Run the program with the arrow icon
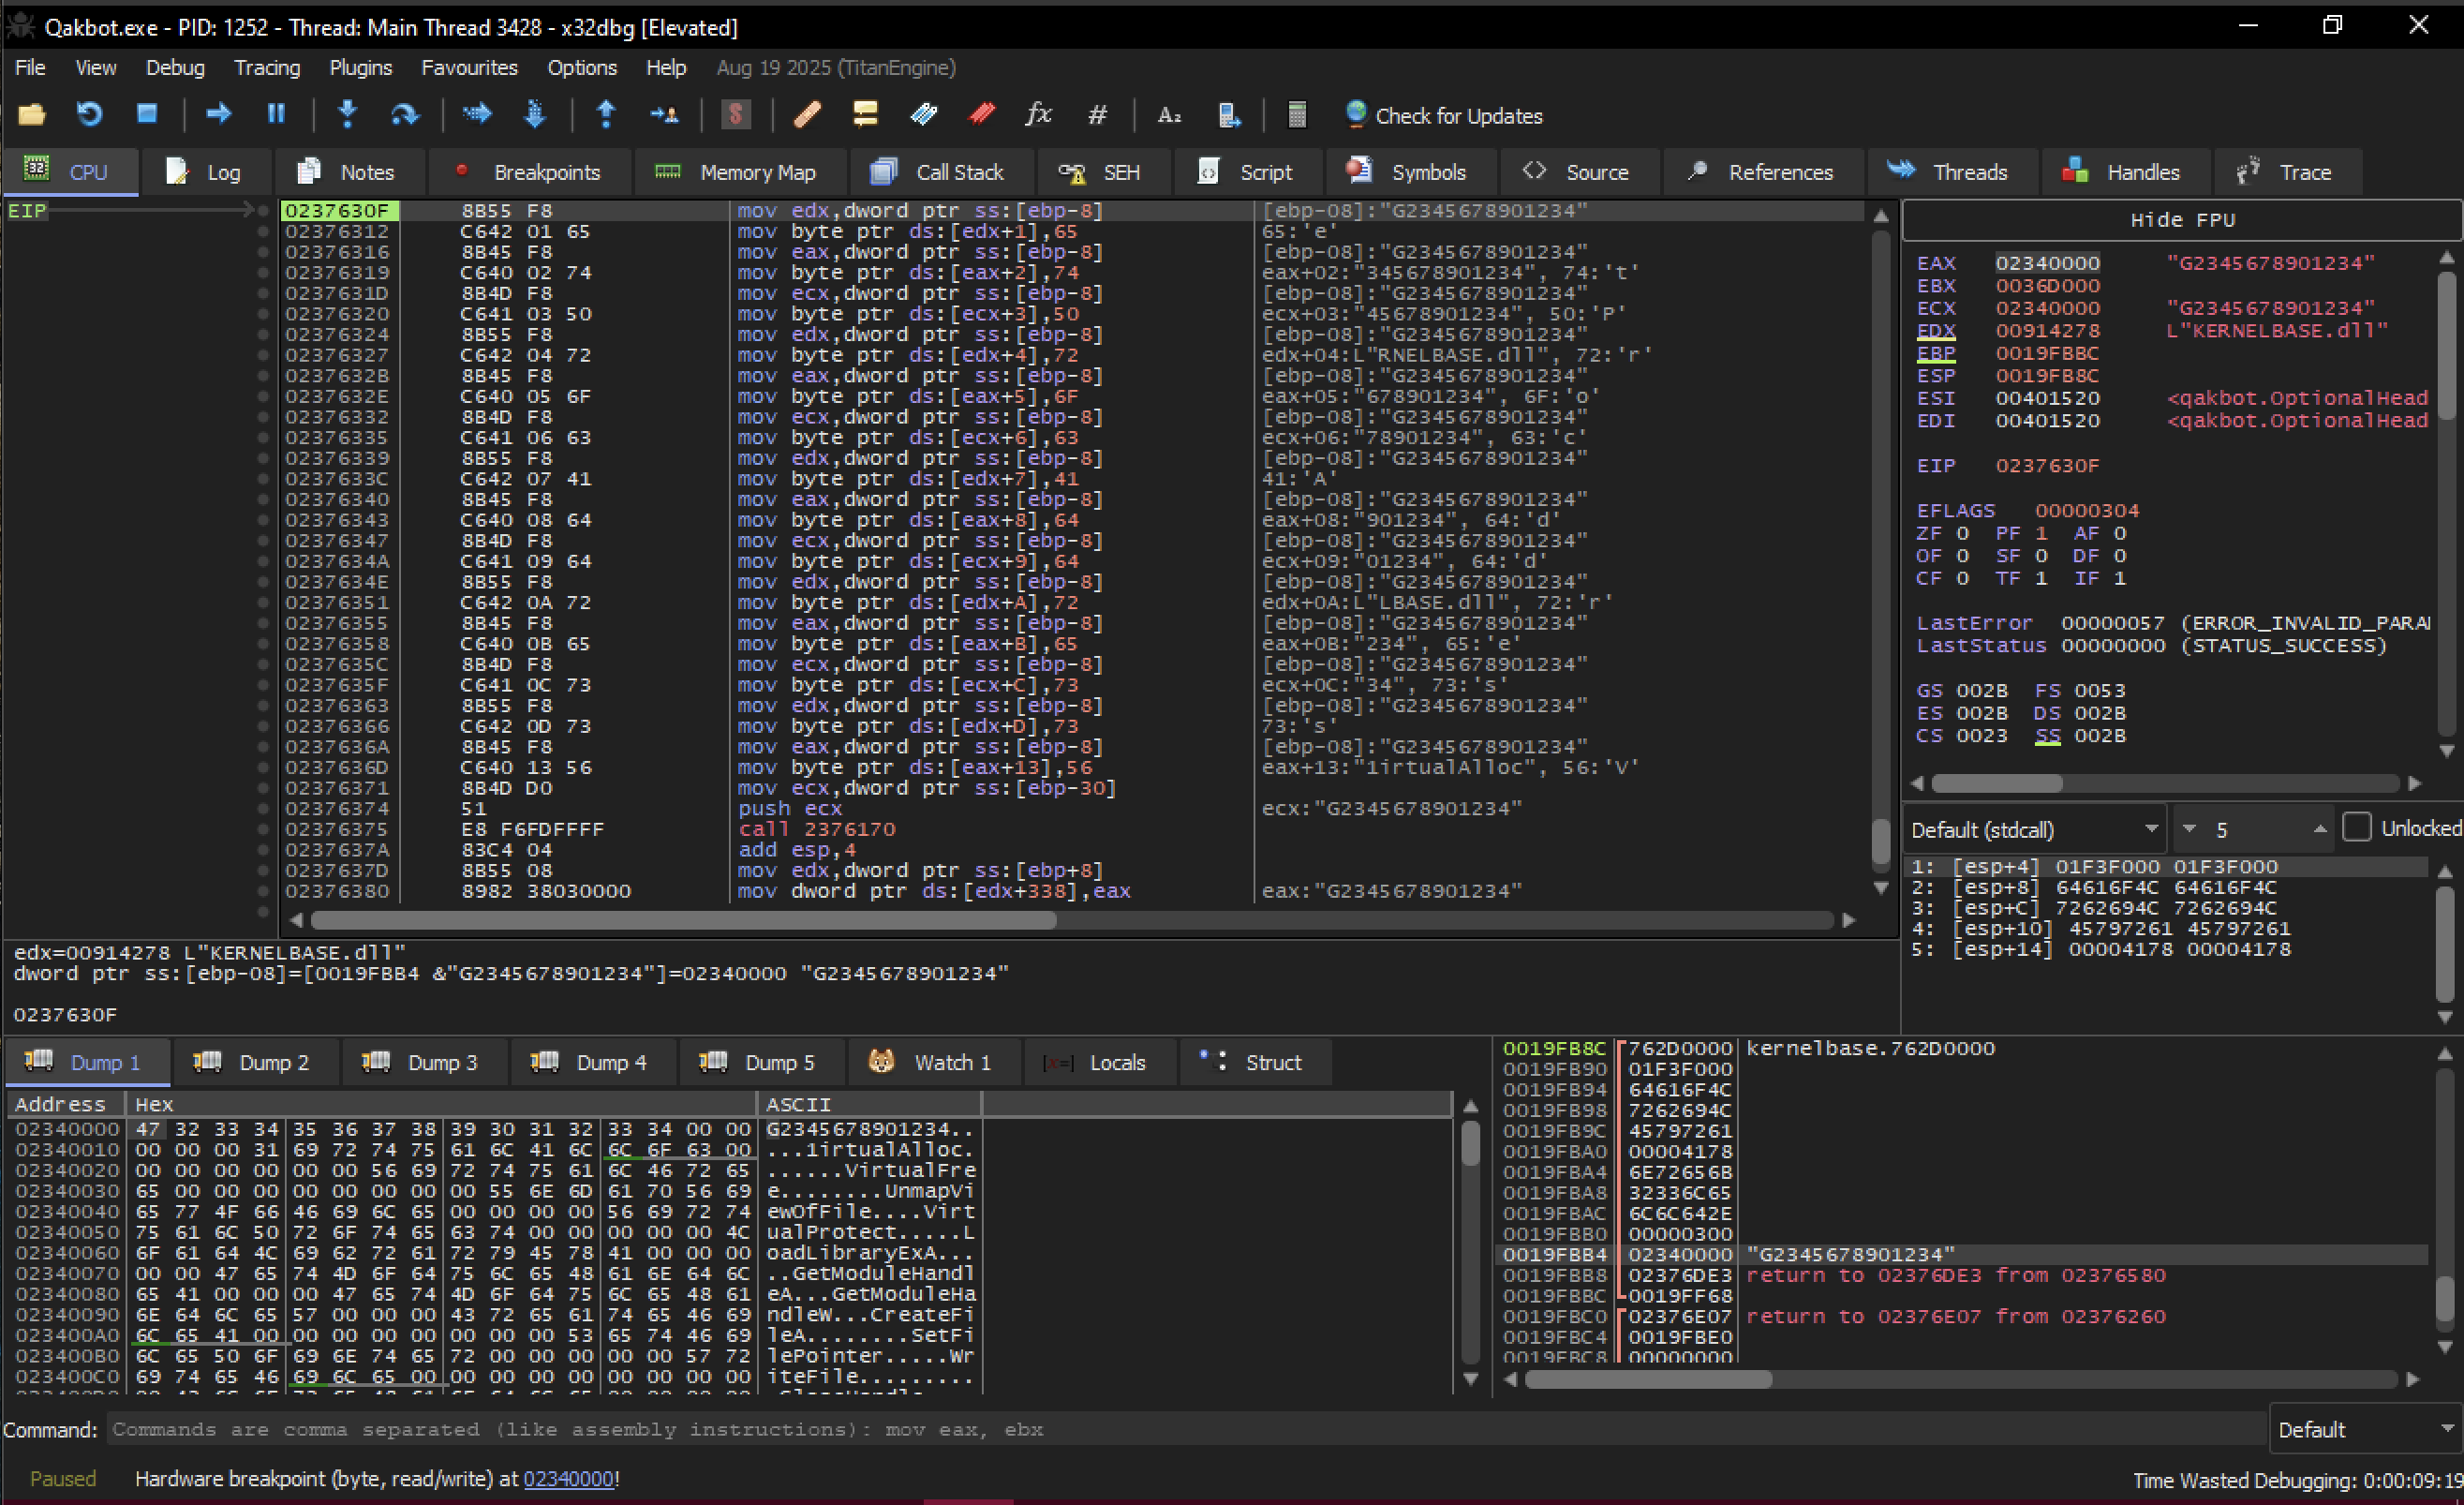 coord(218,115)
